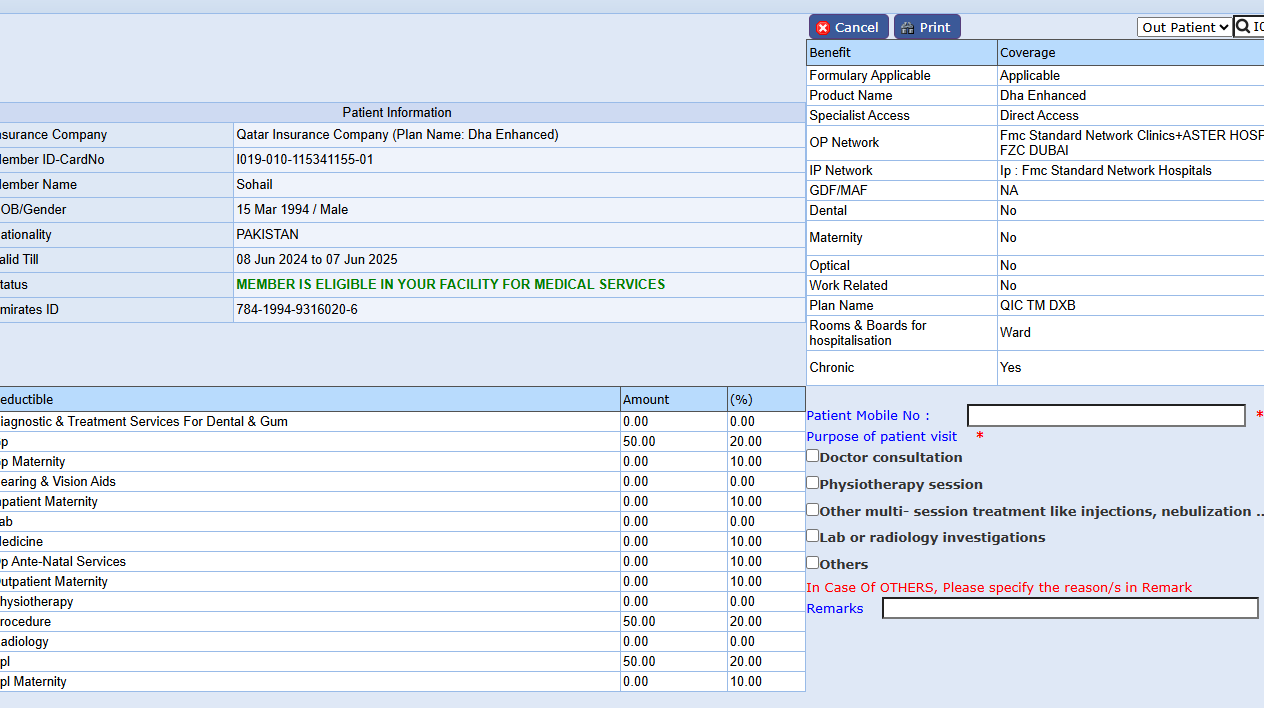Image resolution: width=1264 pixels, height=708 pixels.
Task: Enable Other multi-session treatment checkbox
Action: [813, 510]
